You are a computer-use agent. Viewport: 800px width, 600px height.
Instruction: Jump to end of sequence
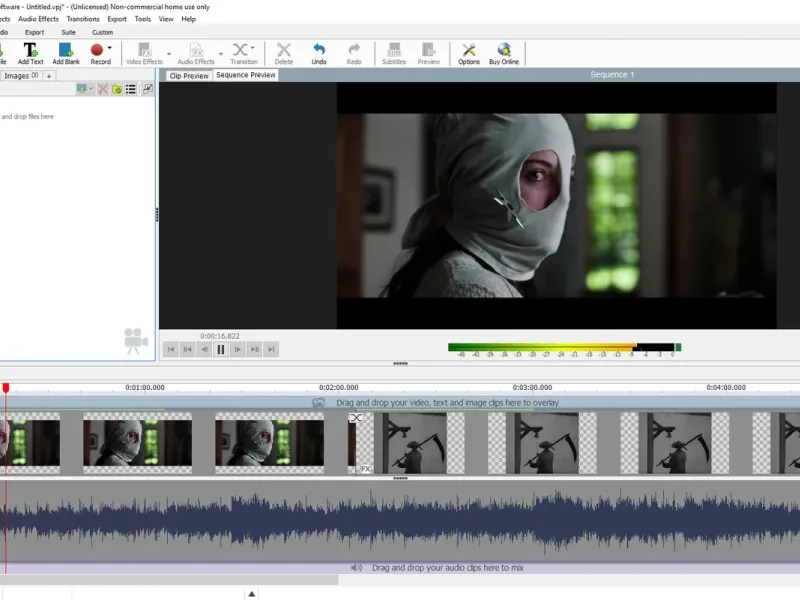(x=271, y=349)
